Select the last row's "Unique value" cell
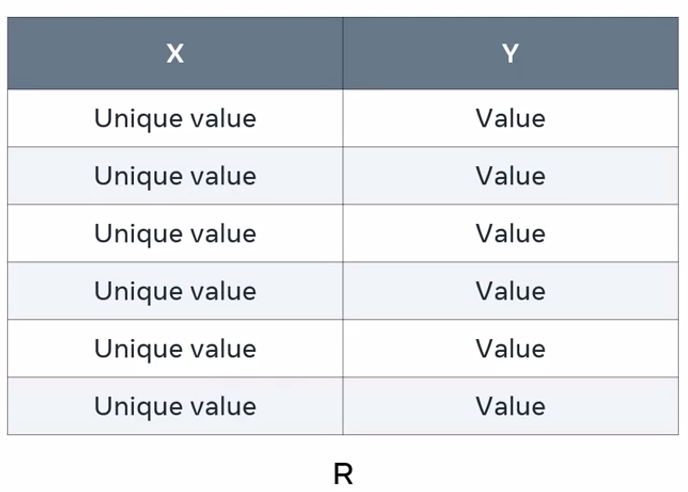 click(175, 406)
